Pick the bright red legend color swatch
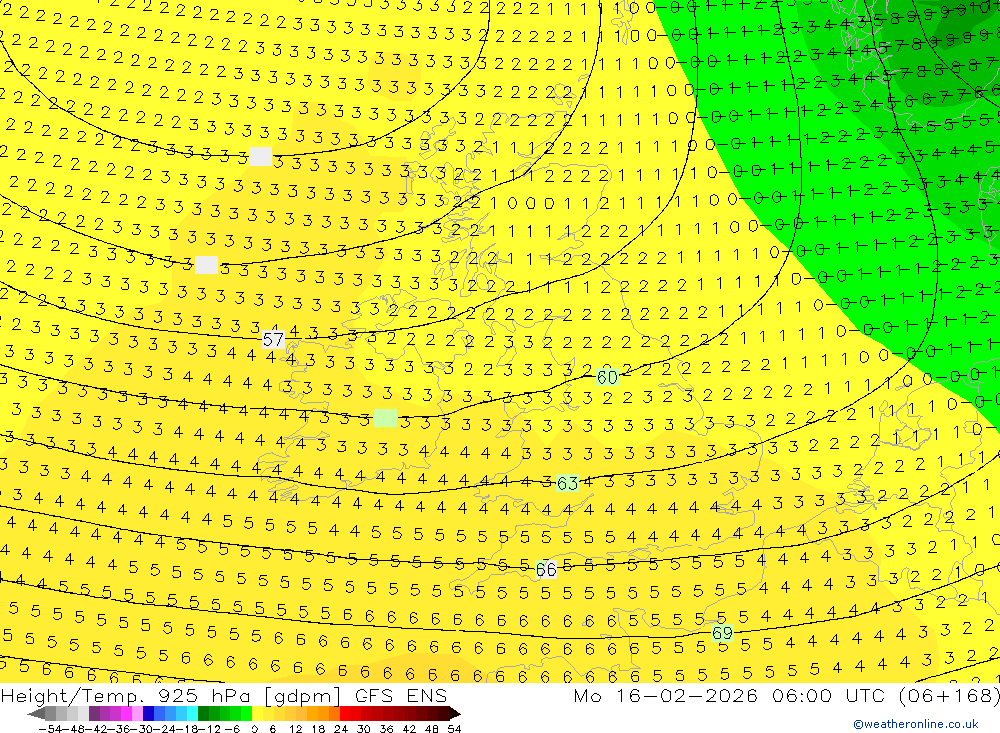The image size is (1000, 733). point(345,713)
